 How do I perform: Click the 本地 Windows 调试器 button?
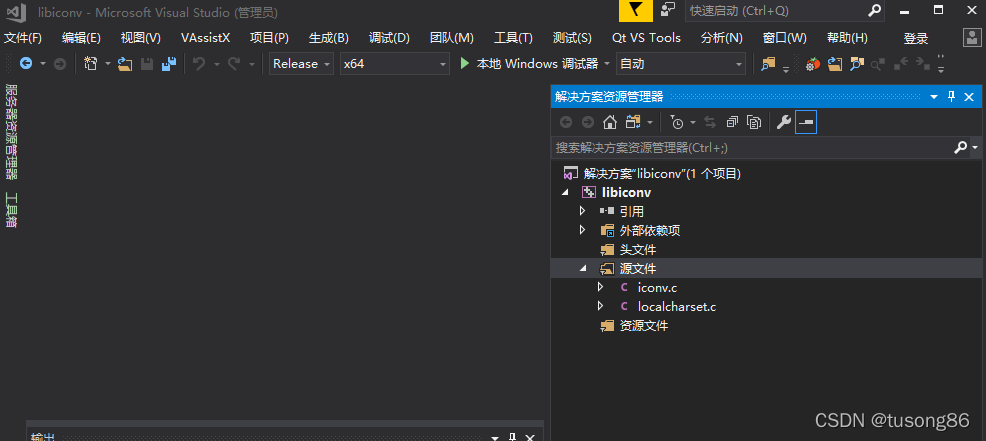click(x=529, y=64)
